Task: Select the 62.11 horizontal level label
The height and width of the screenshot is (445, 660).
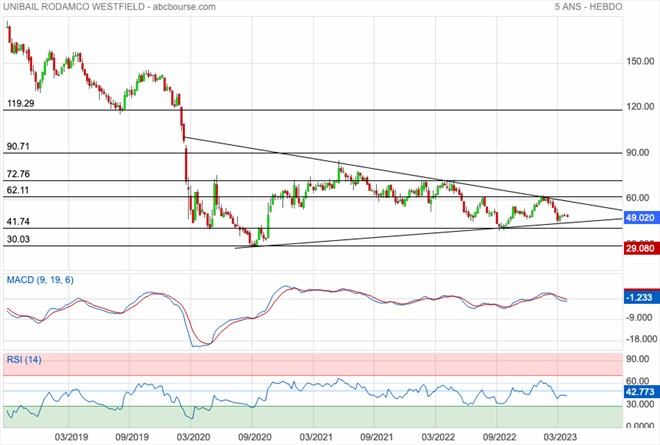Action: (x=18, y=190)
